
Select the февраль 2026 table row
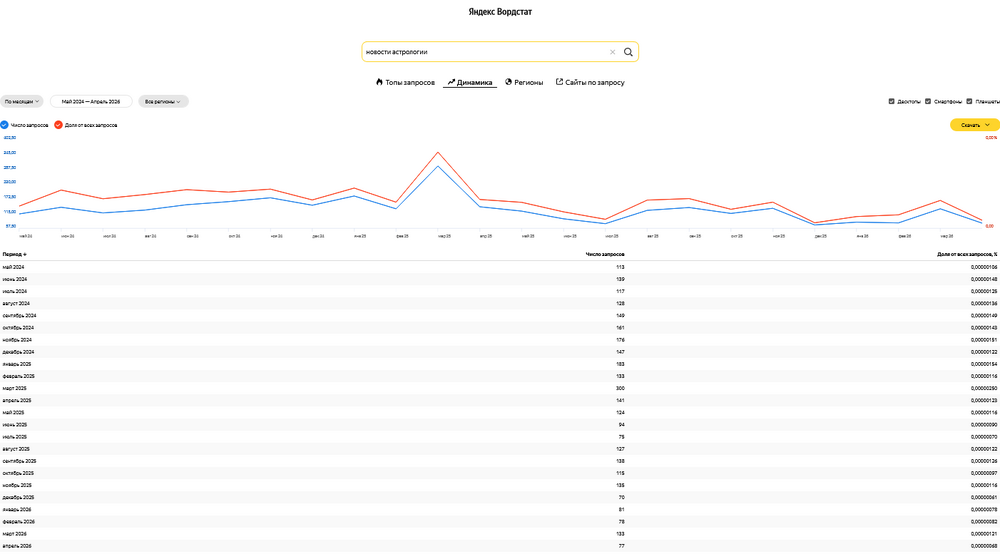[x=500, y=521]
